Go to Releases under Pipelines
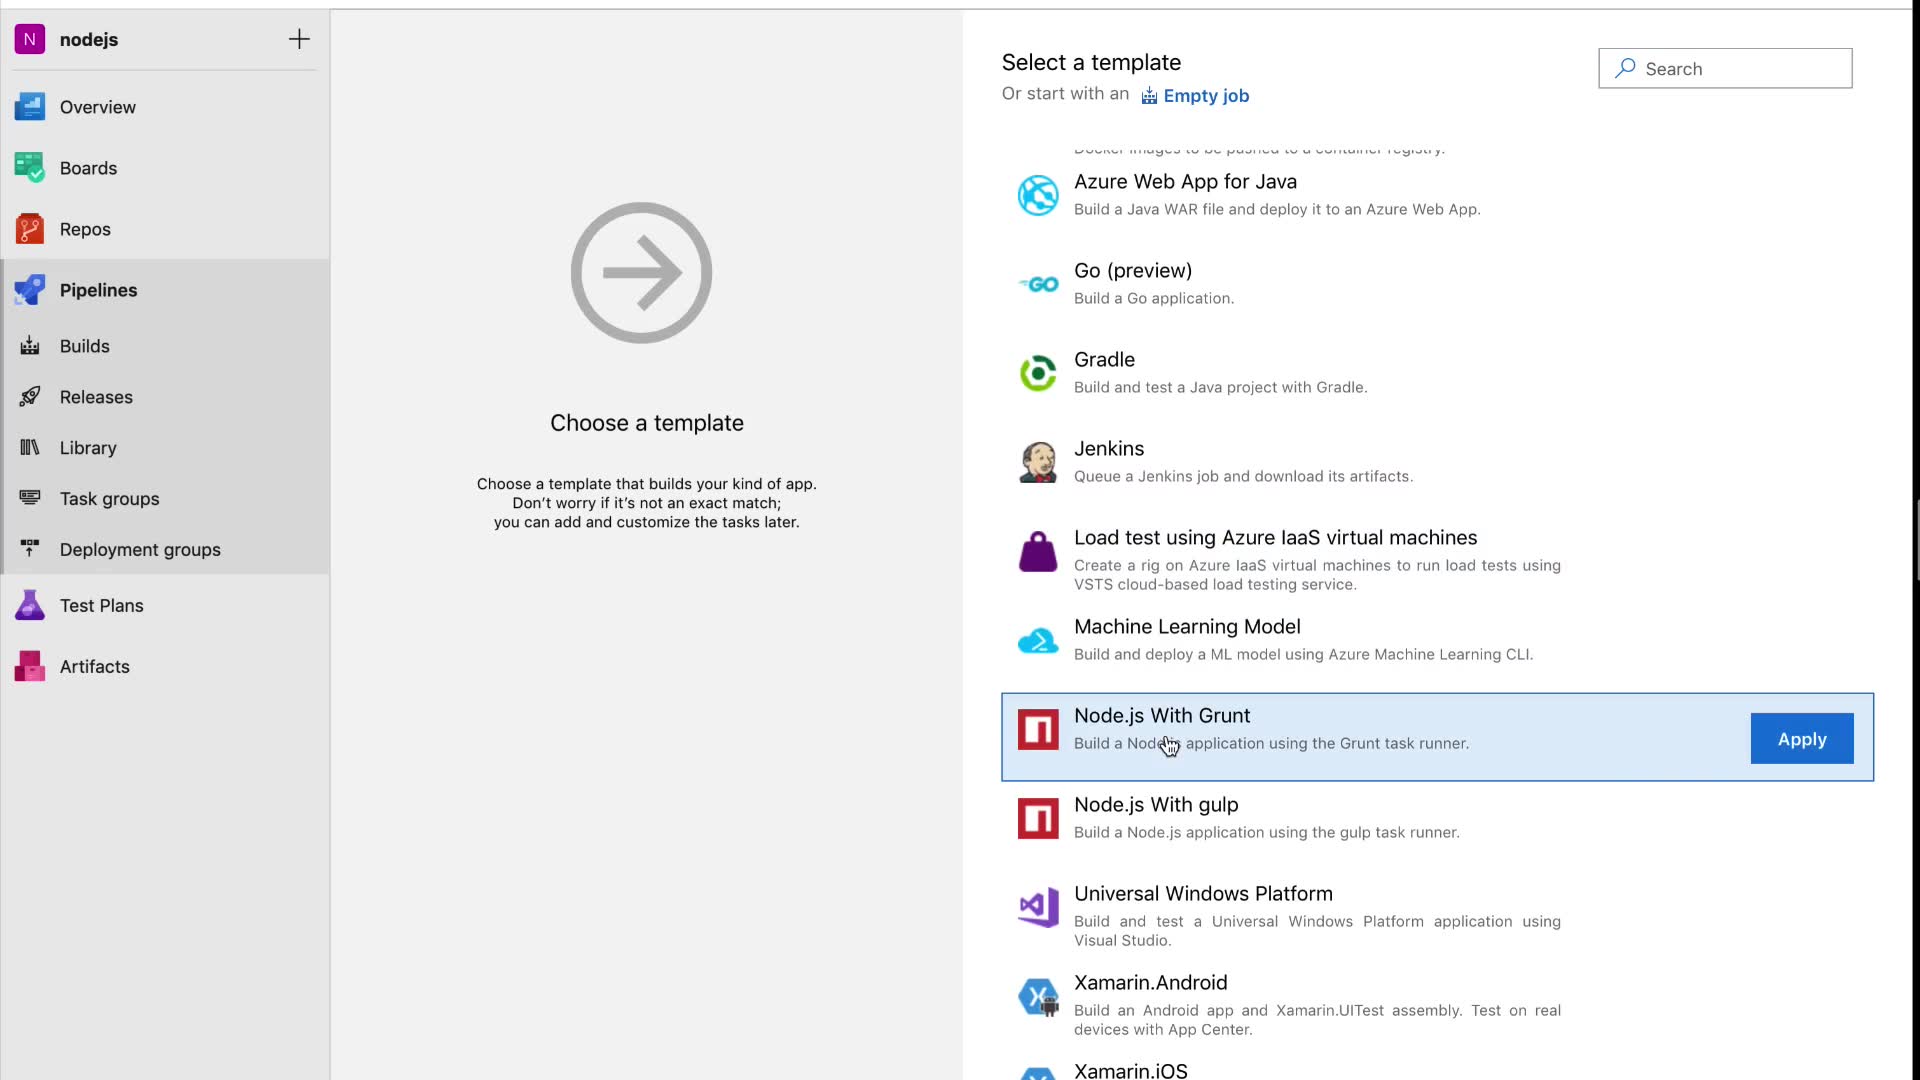The image size is (1920, 1080). tap(96, 397)
